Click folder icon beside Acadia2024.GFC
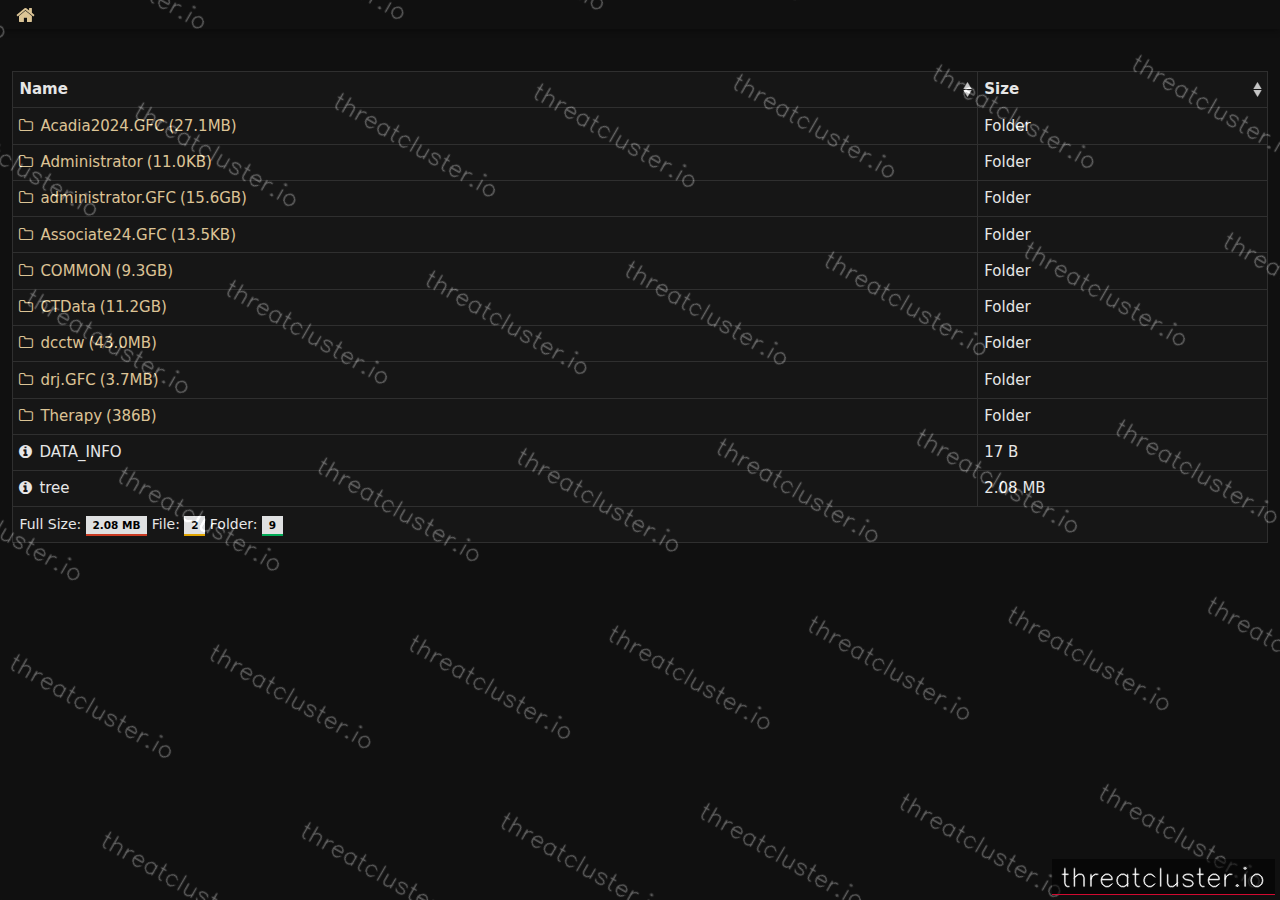The image size is (1280, 900). pyautogui.click(x=26, y=125)
